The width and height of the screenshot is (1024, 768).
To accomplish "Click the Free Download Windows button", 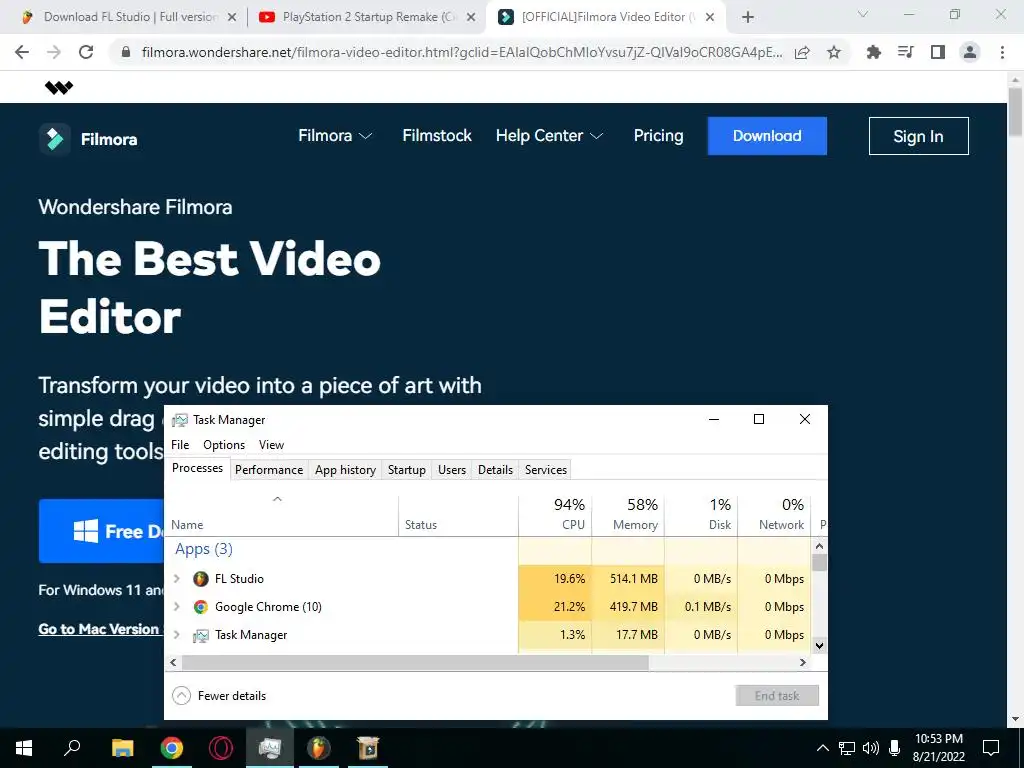I will [x=101, y=531].
